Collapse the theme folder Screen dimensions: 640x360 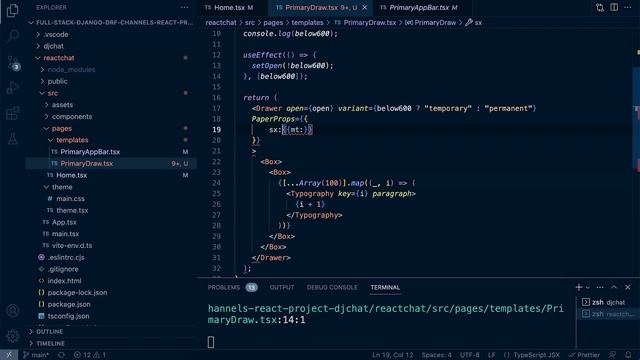(x=62, y=187)
